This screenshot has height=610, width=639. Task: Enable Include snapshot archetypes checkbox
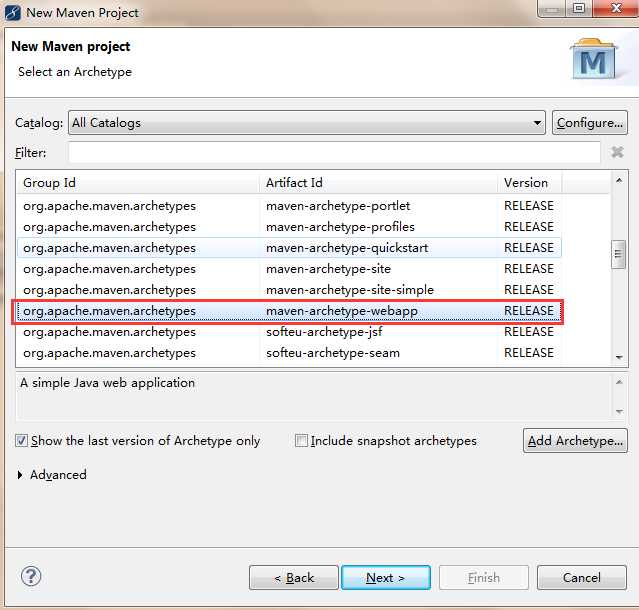click(x=301, y=440)
